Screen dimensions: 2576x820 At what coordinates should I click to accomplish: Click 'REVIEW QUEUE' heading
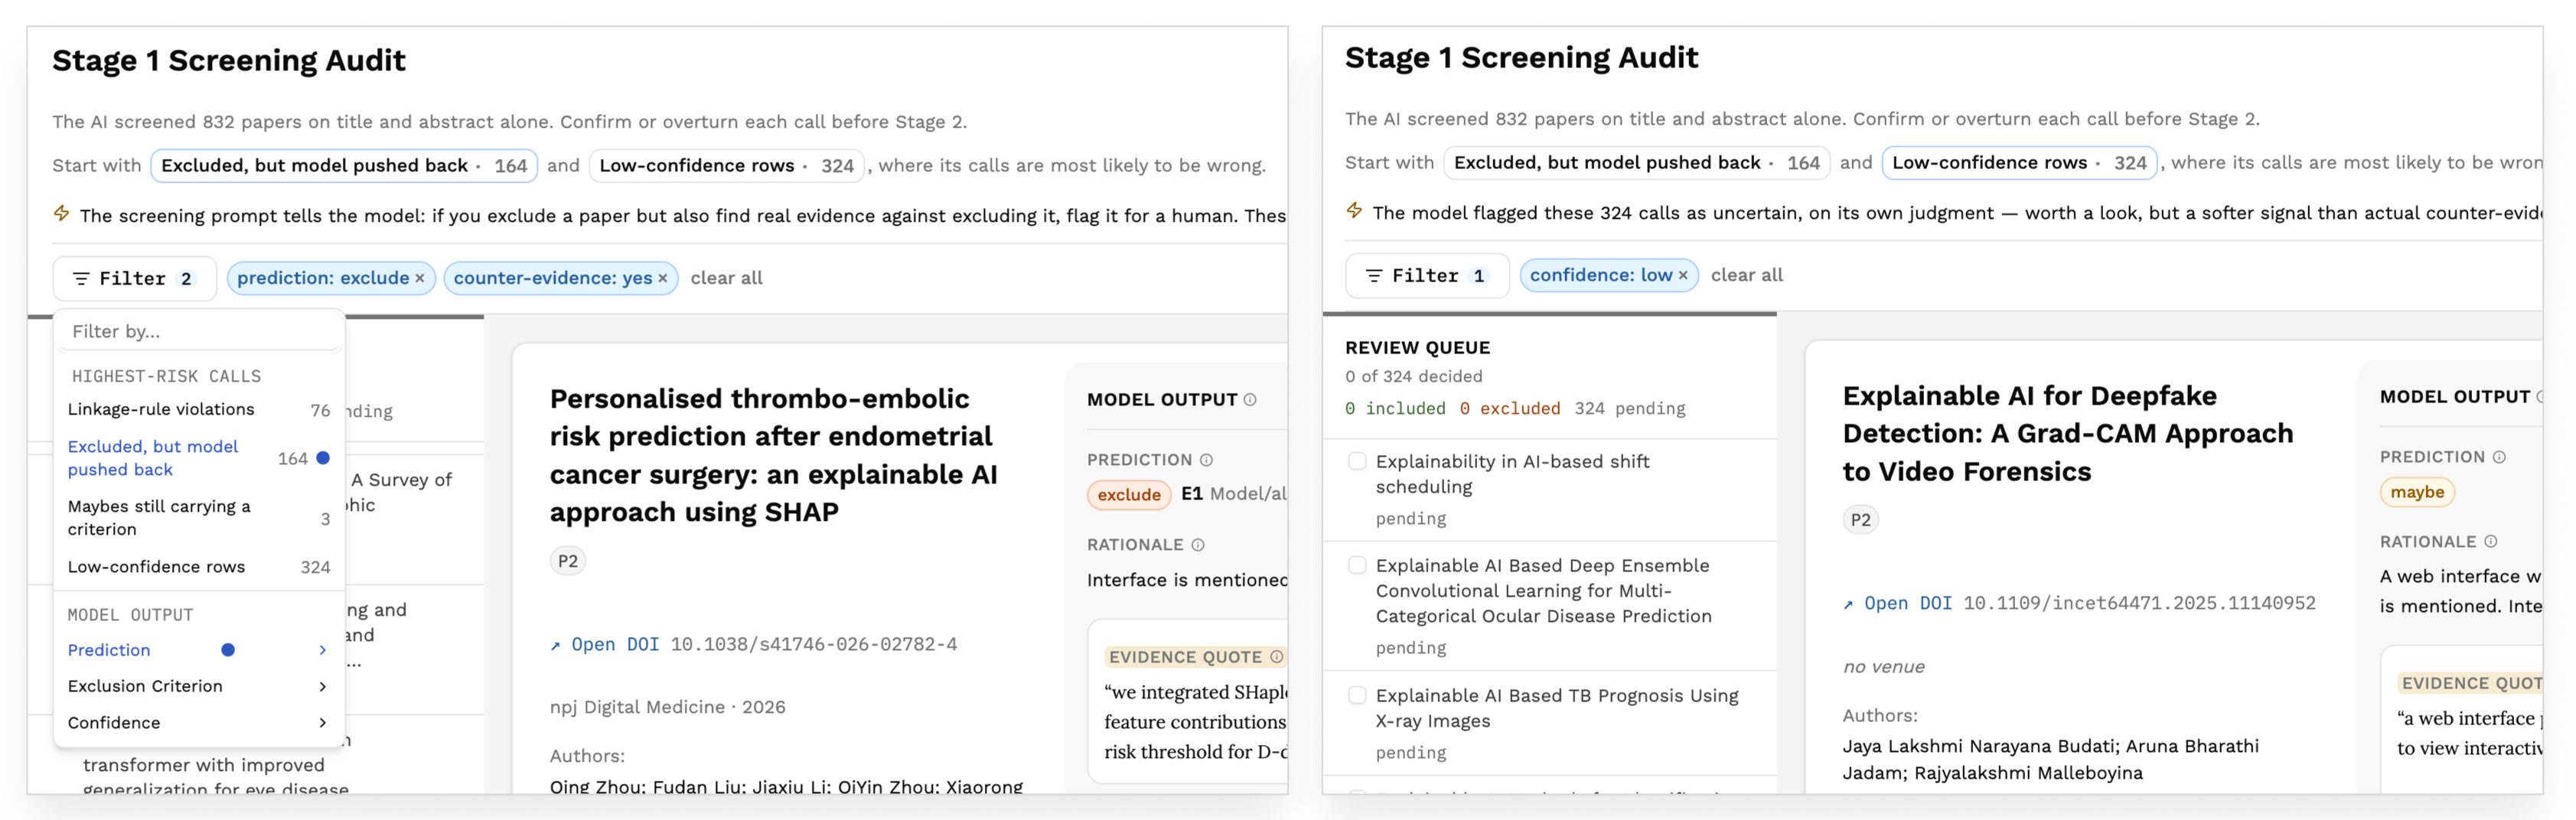point(1417,348)
